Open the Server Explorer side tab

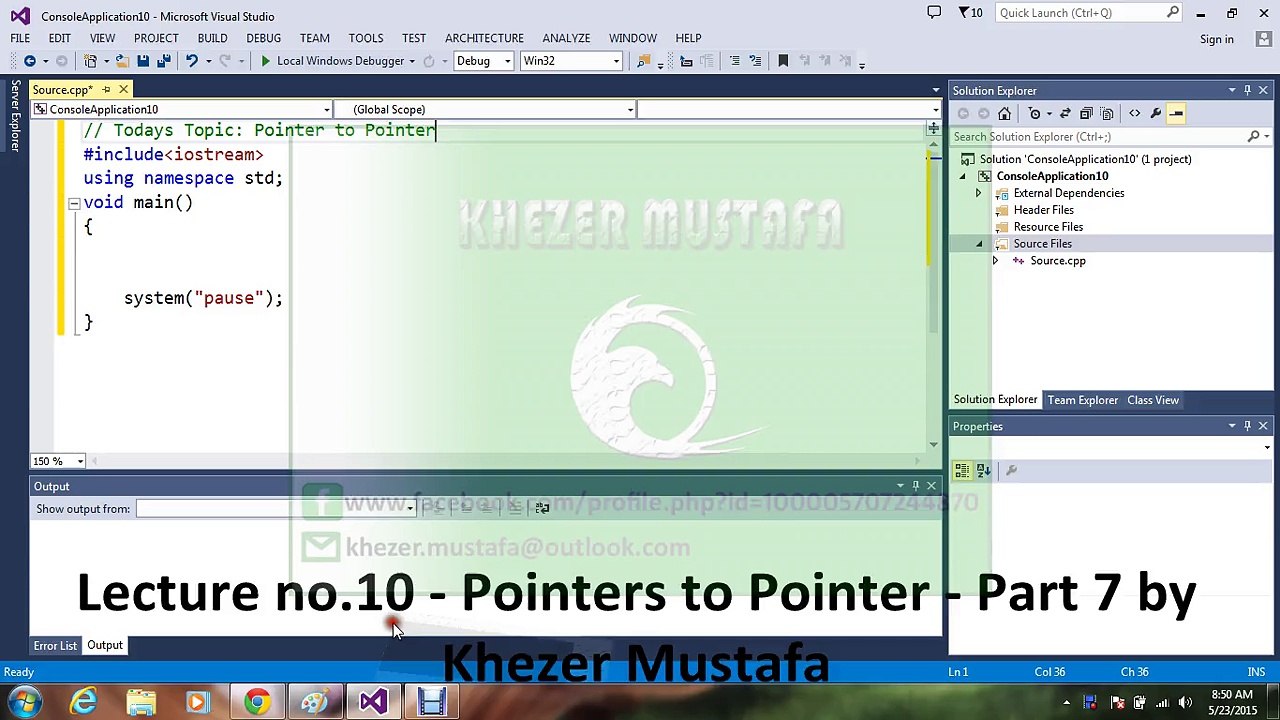pyautogui.click(x=15, y=116)
